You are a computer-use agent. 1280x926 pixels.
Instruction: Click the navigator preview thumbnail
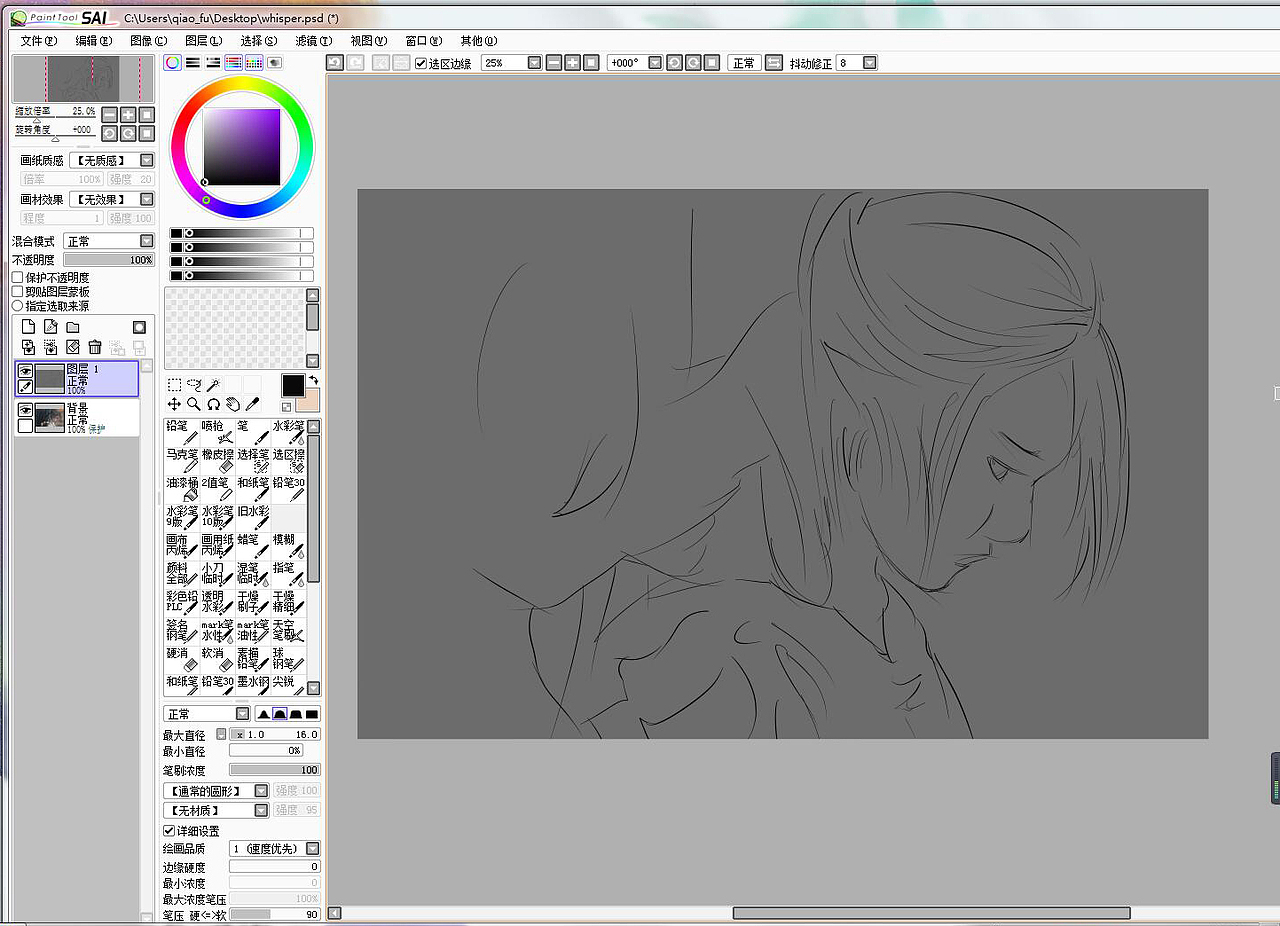(83, 78)
